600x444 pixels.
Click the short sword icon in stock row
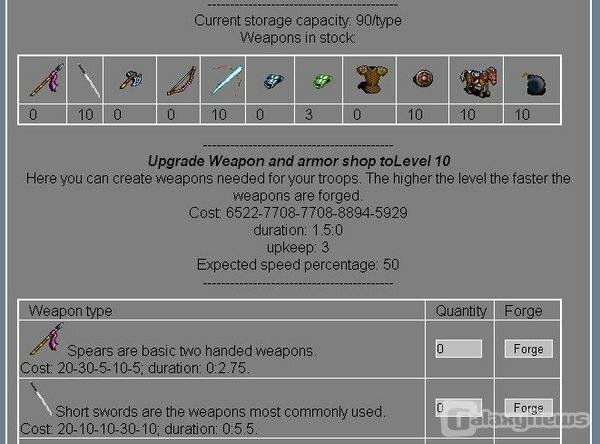point(89,80)
